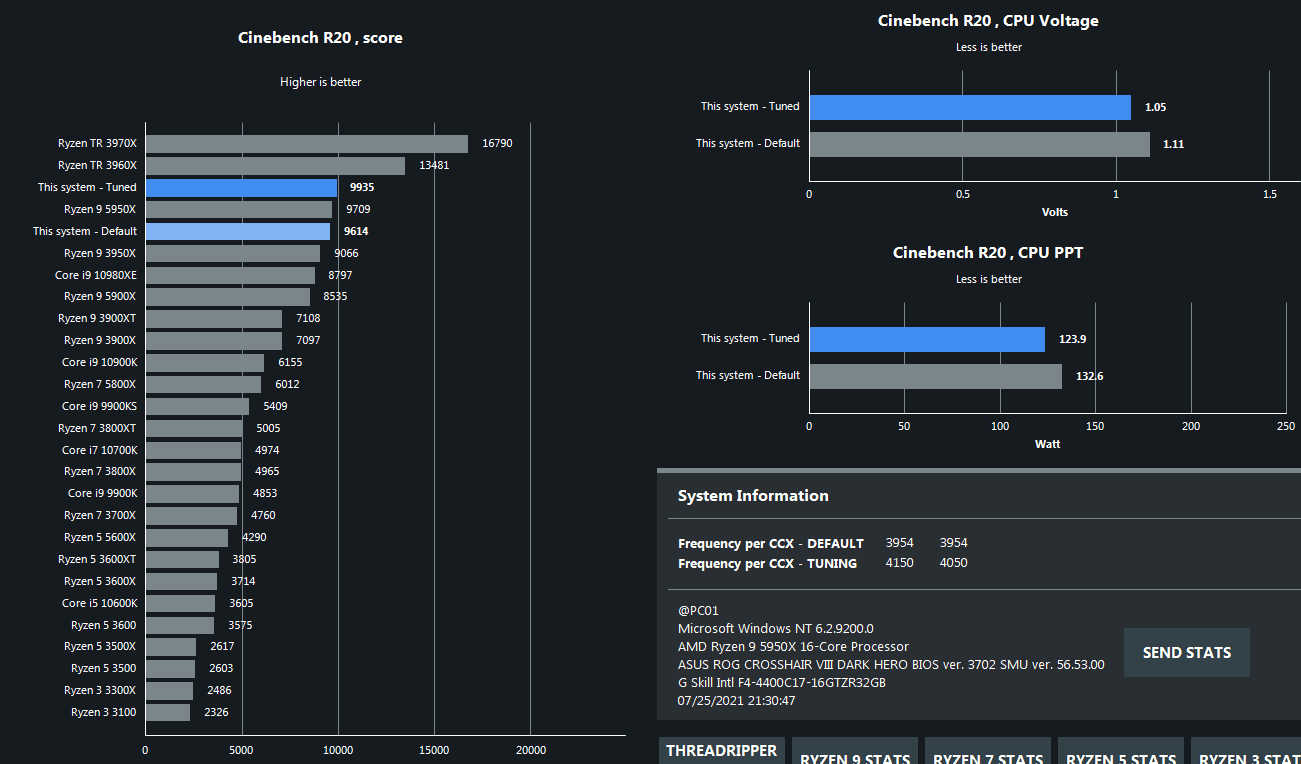Image resolution: width=1301 pixels, height=764 pixels.
Task: Select the This system - Tuned score bar
Action: (241, 188)
